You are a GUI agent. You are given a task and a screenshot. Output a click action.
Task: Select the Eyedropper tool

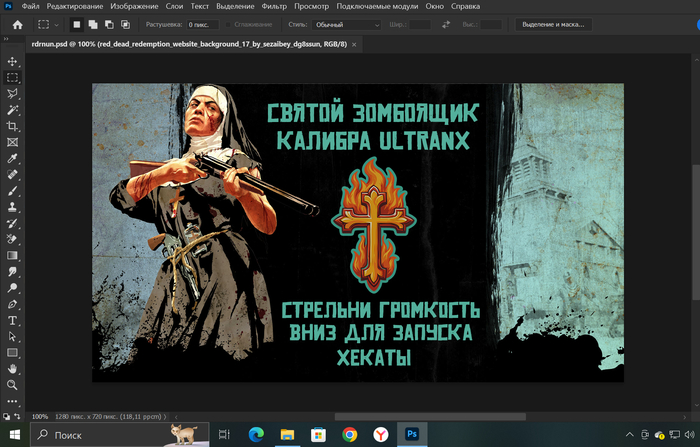[13, 159]
